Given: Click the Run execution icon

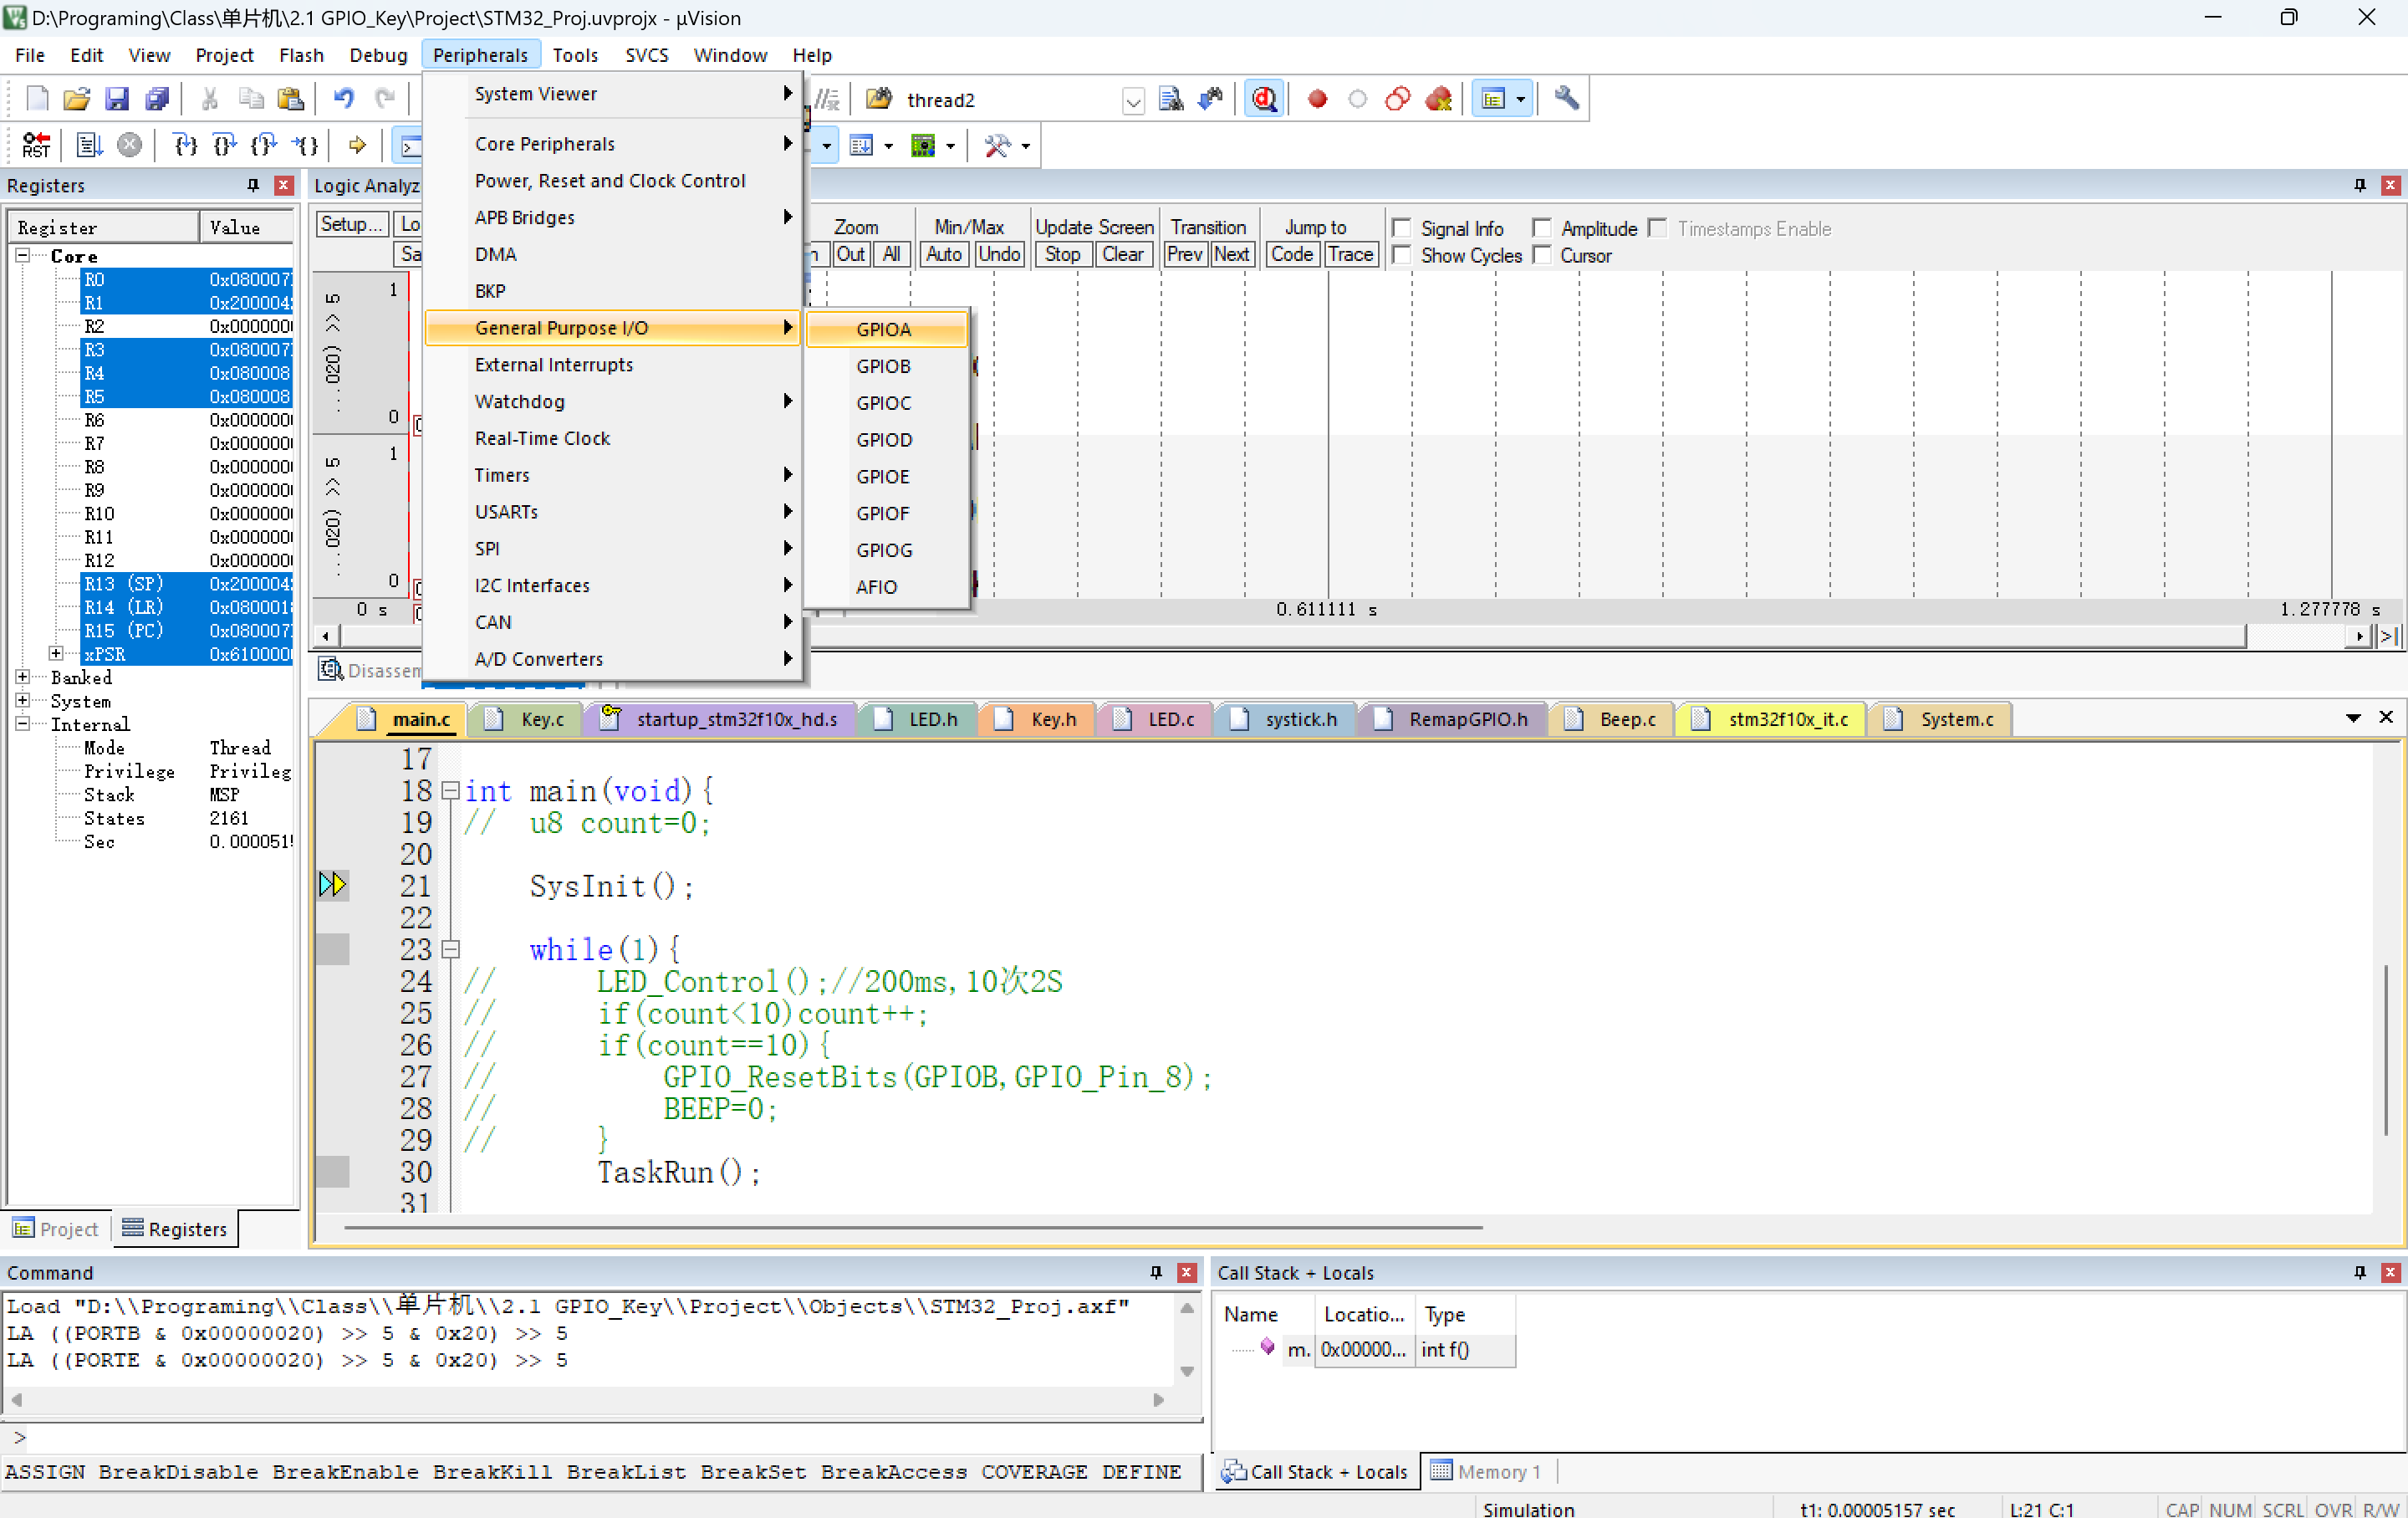Looking at the screenshot, I should pos(89,146).
